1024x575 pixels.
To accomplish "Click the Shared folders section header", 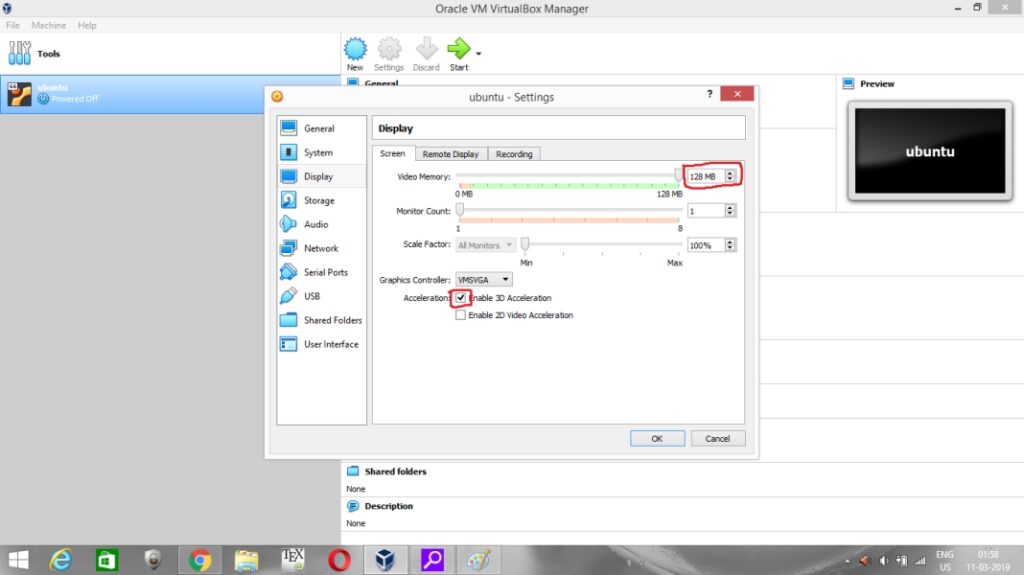I will tap(395, 471).
